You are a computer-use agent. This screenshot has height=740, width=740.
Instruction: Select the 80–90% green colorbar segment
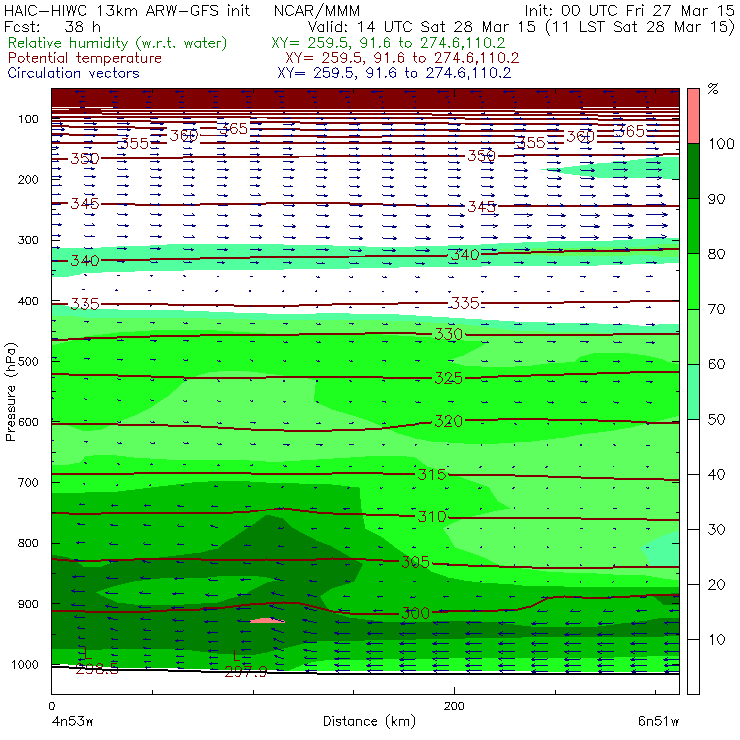(693, 226)
